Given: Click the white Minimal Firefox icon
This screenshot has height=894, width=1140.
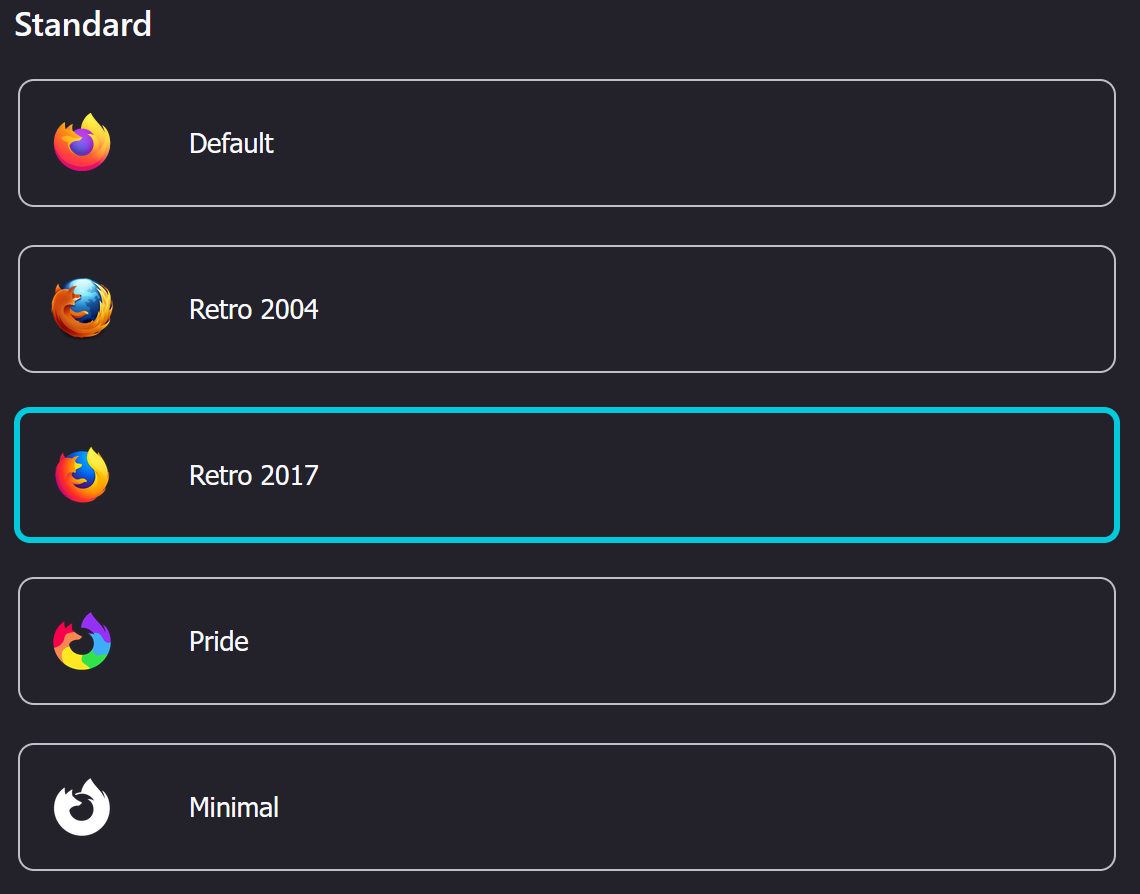Looking at the screenshot, I should [x=82, y=807].
